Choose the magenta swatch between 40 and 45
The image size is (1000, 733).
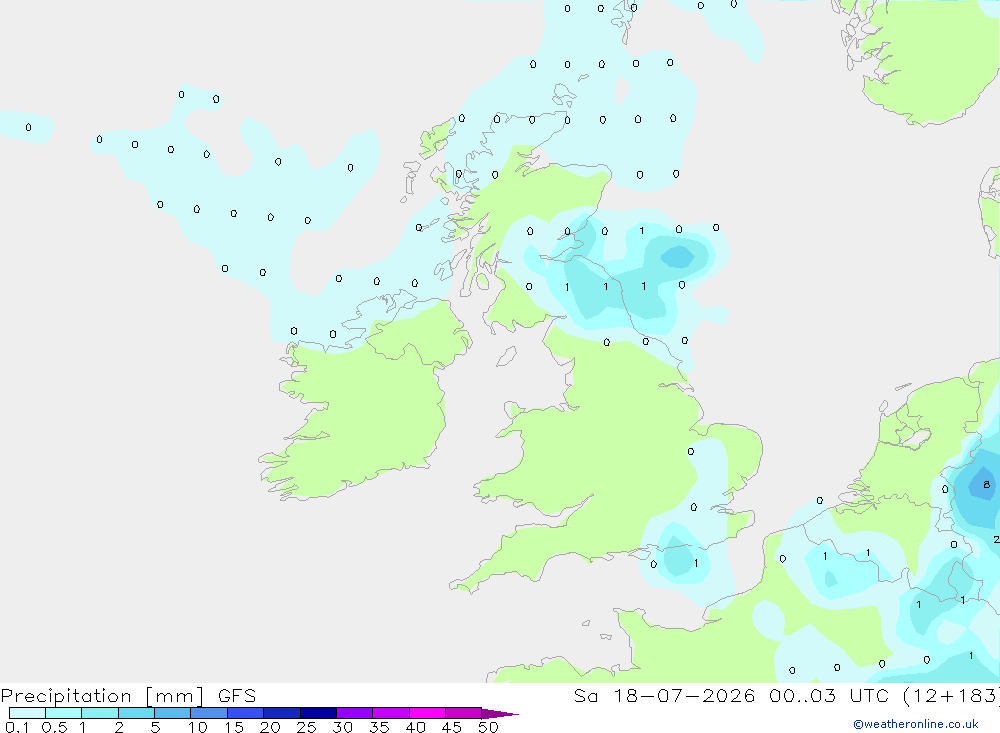(427, 713)
